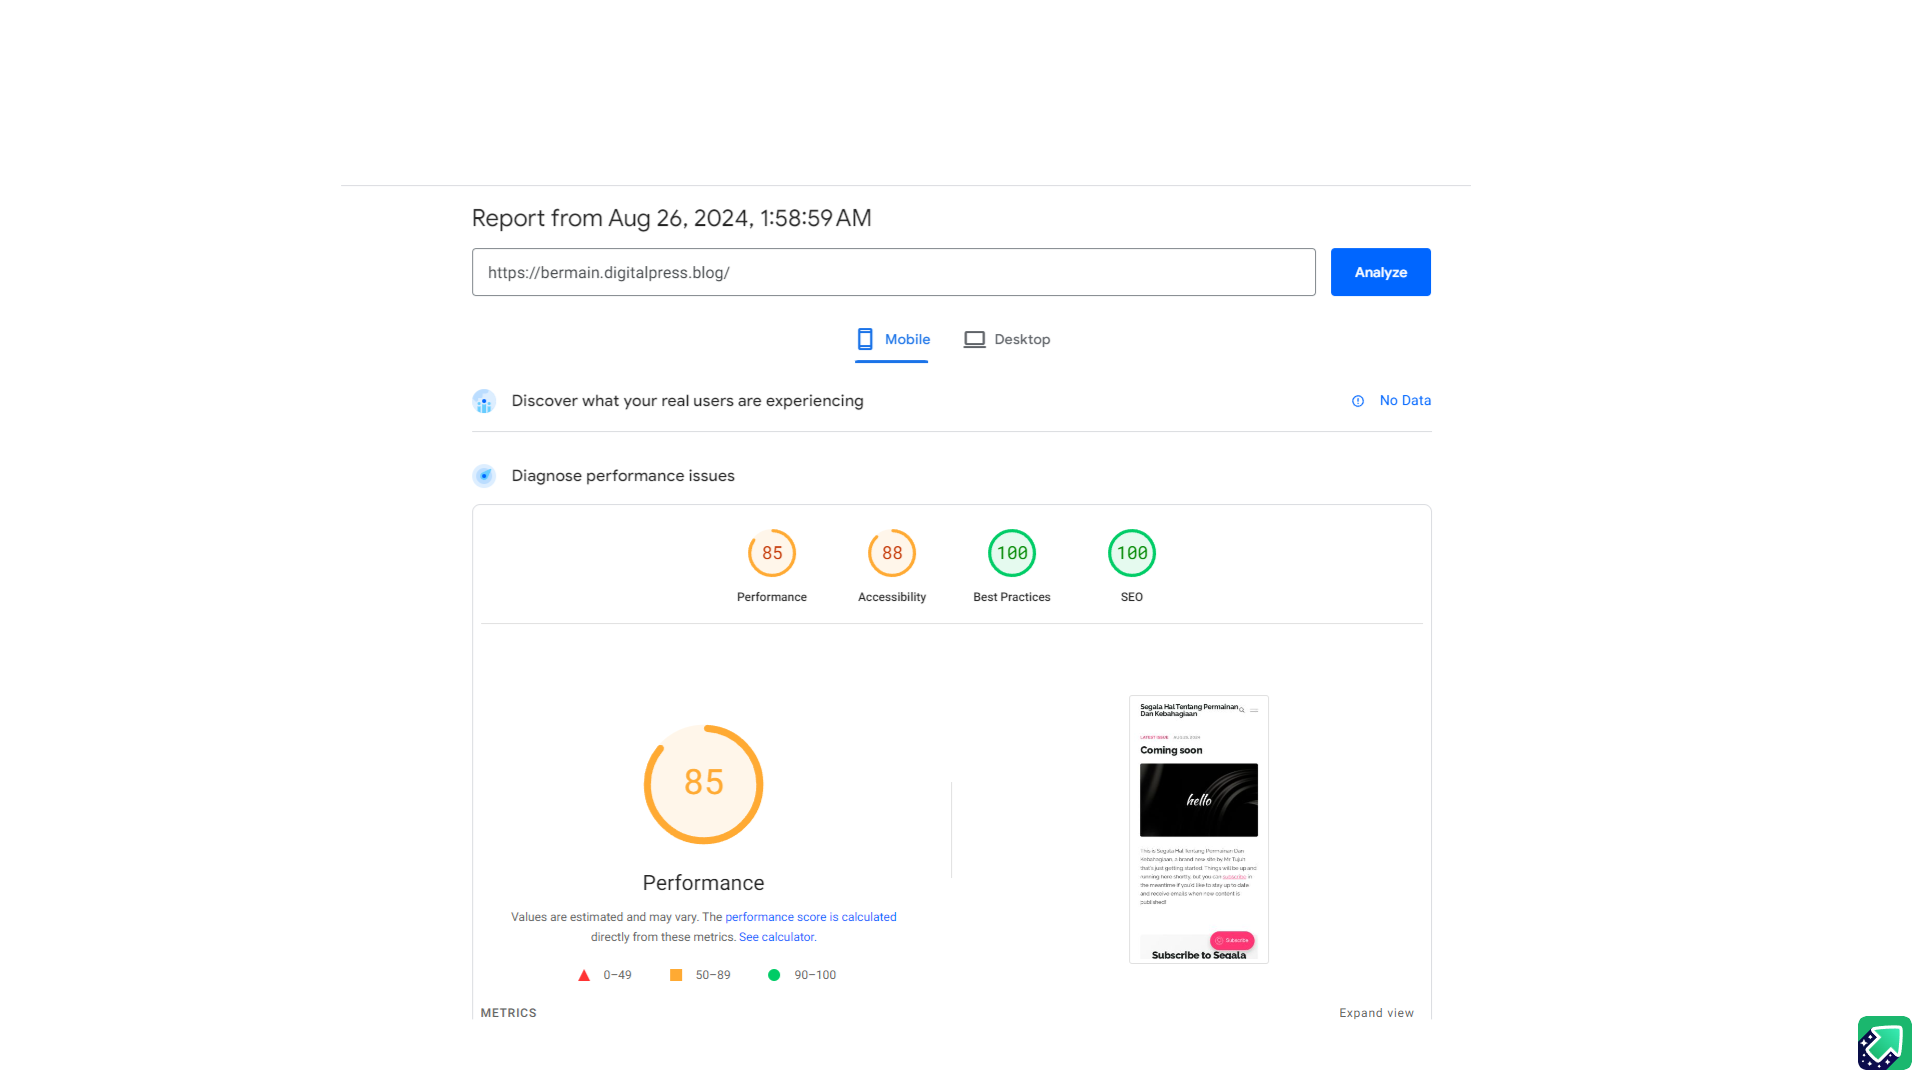Click the No Data info icon
The width and height of the screenshot is (1920, 1080).
point(1358,401)
